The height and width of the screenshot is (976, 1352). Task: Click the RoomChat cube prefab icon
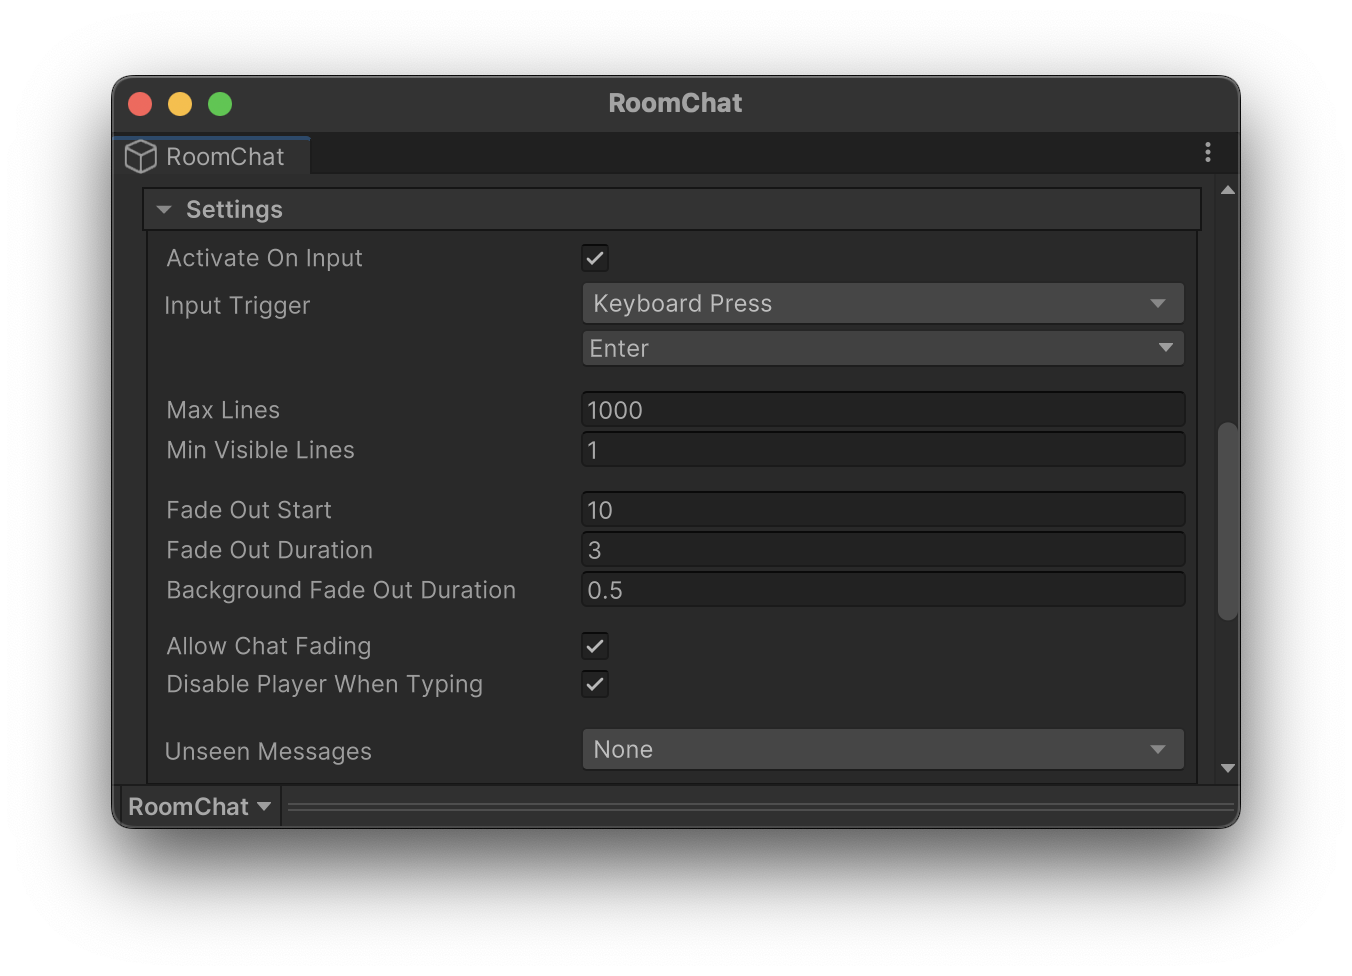pyautogui.click(x=141, y=156)
